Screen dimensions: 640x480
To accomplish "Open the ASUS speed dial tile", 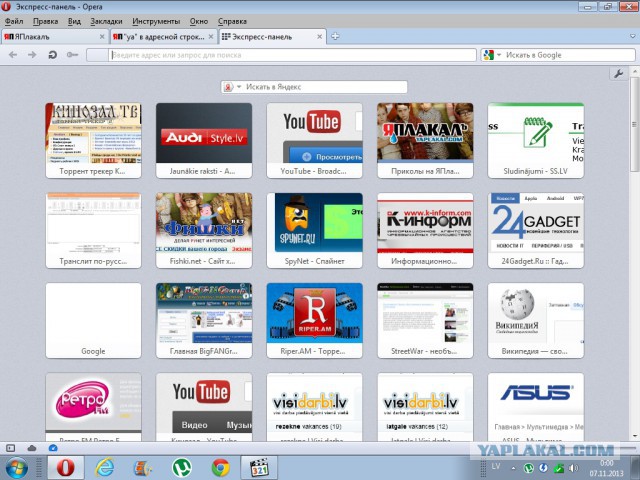I will (x=536, y=407).
